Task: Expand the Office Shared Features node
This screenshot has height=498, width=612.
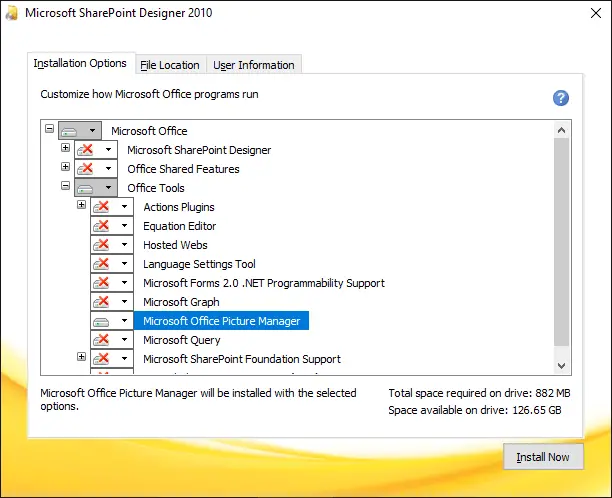Action: tap(65, 167)
